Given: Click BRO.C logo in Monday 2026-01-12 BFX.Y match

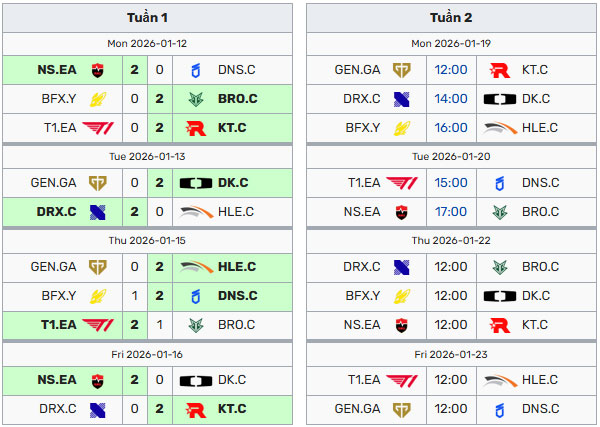Looking at the screenshot, I should click(x=195, y=99).
